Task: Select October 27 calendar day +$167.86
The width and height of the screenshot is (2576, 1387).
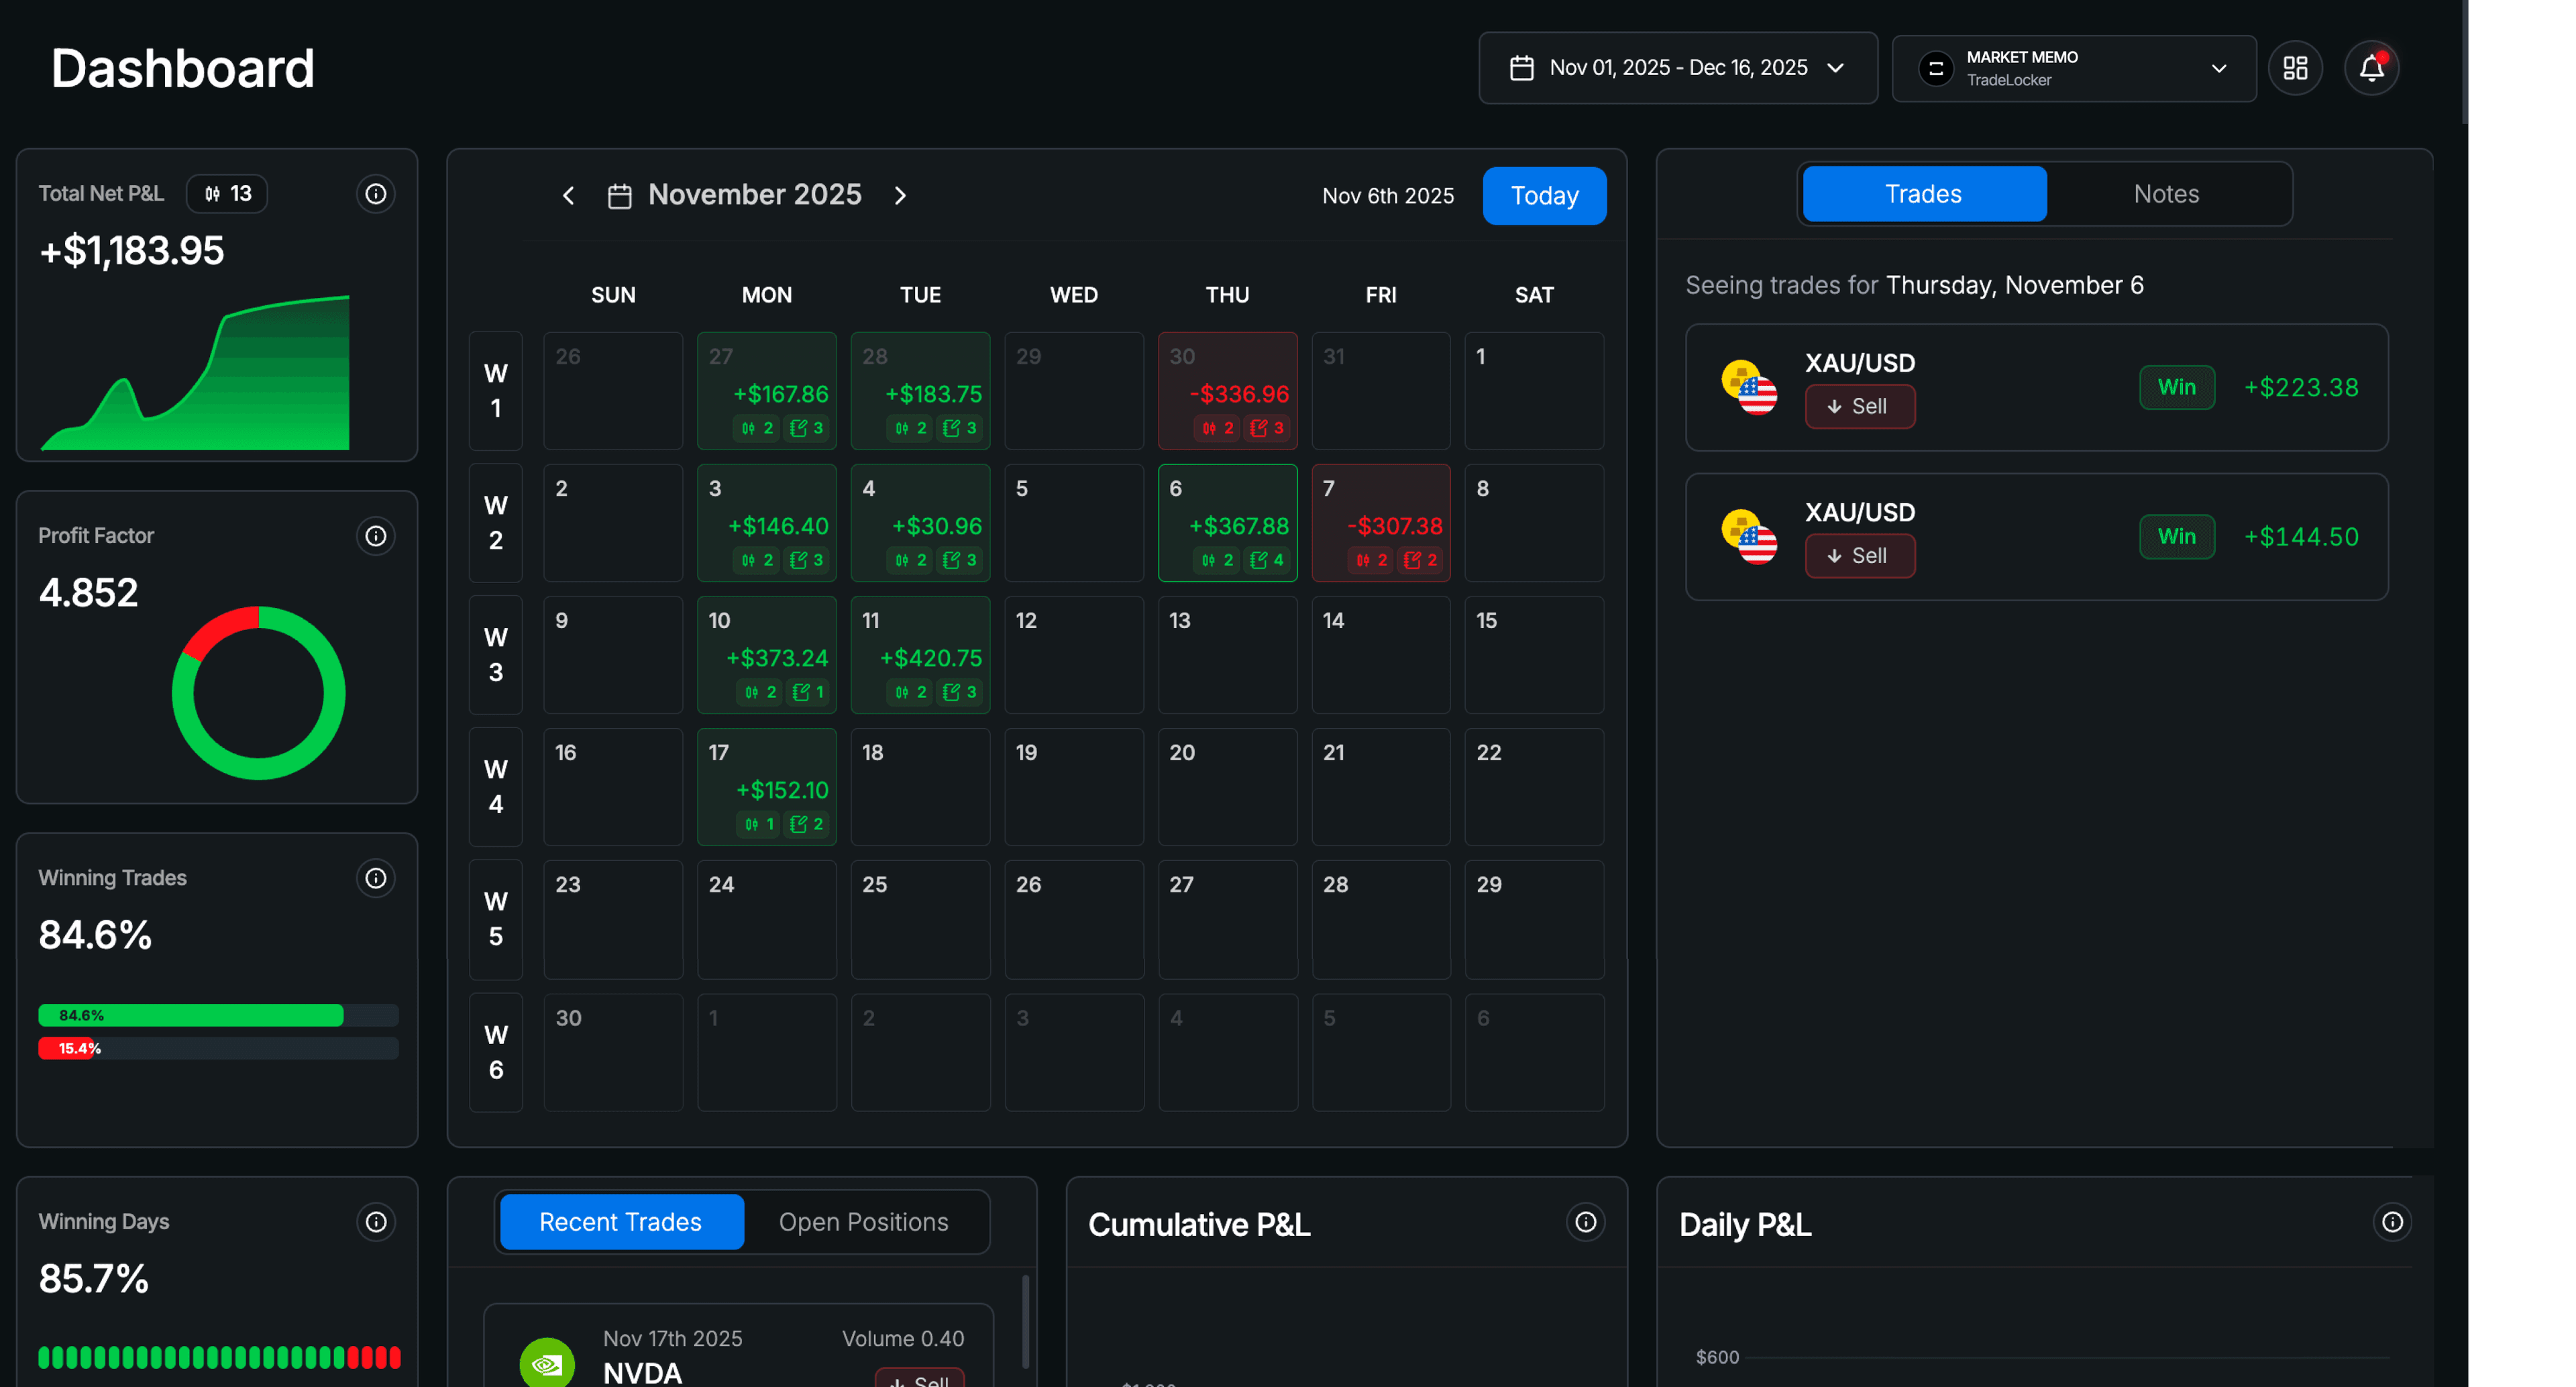Action: [766, 391]
